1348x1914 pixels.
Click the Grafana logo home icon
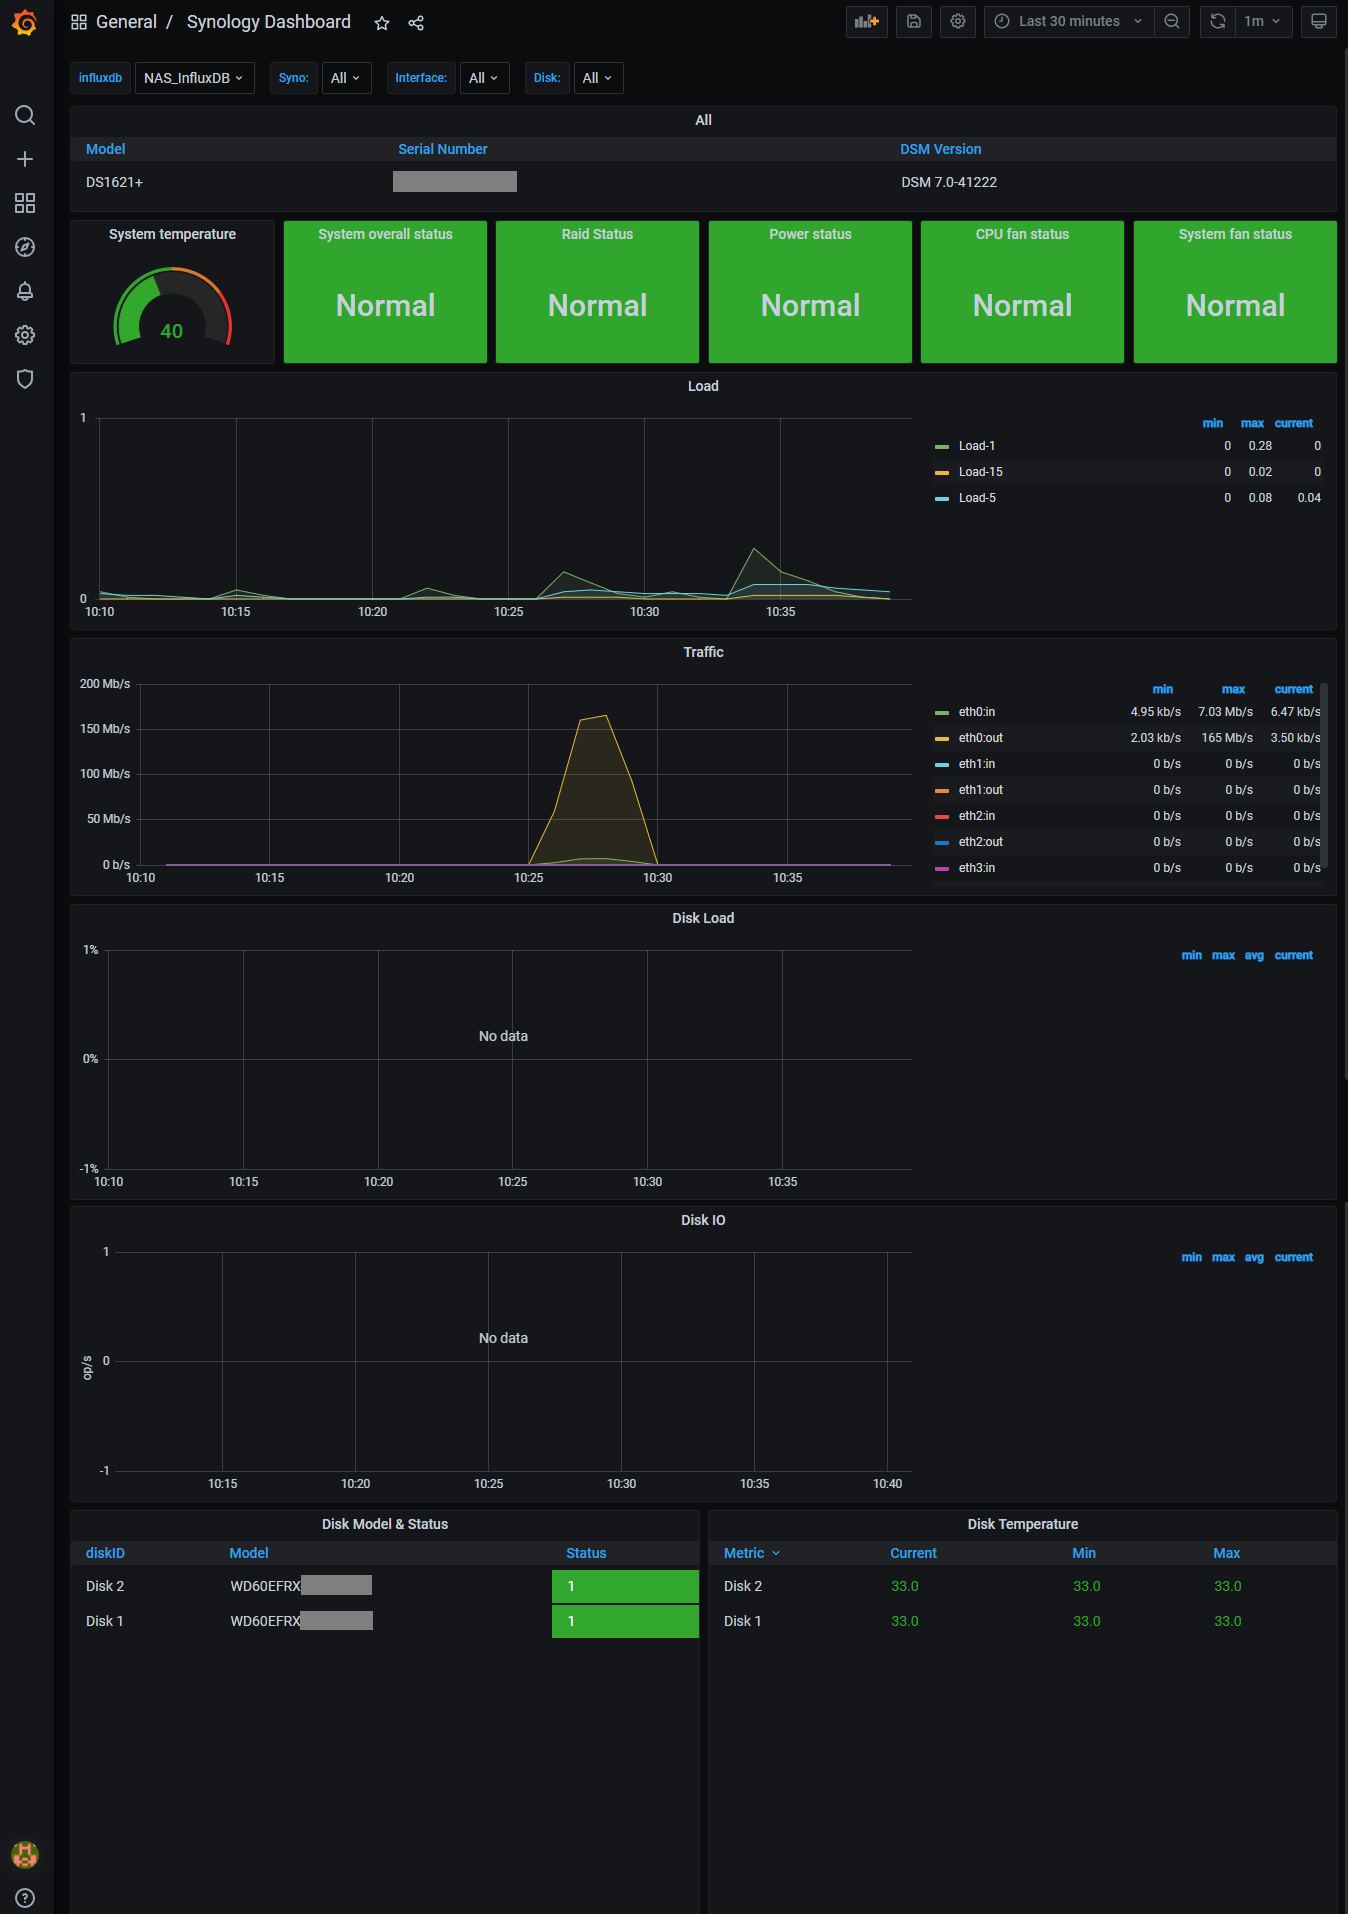(25, 22)
